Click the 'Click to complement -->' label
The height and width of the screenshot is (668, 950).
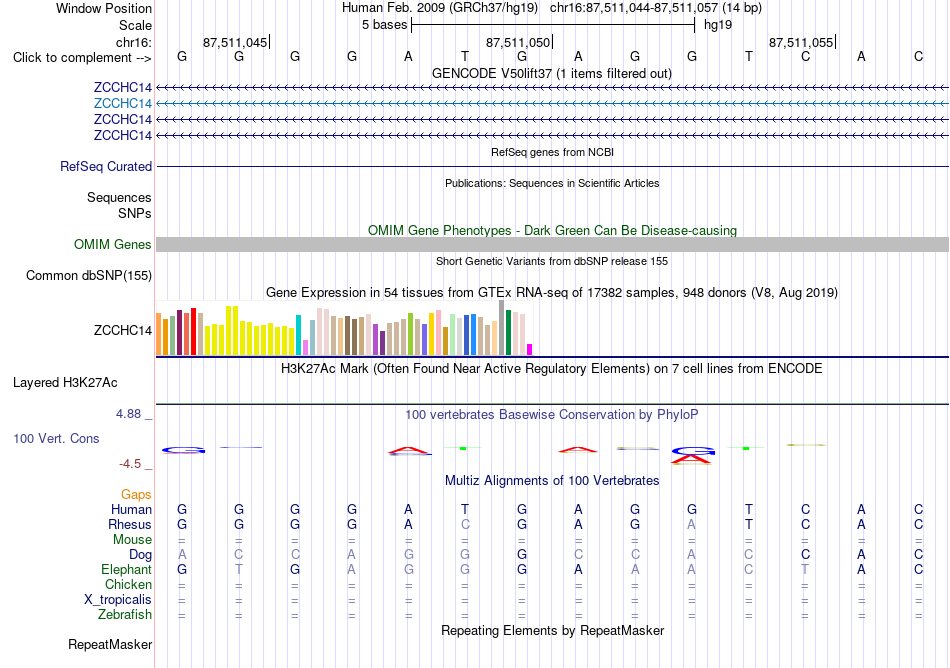[x=82, y=58]
